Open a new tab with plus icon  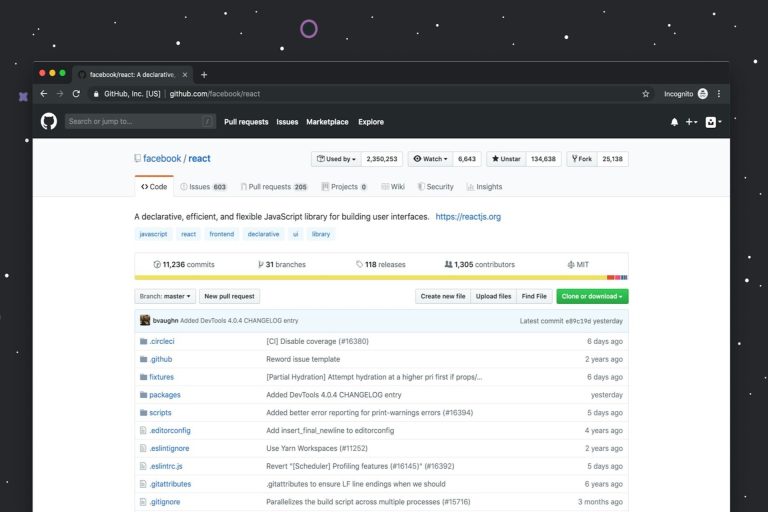point(204,75)
